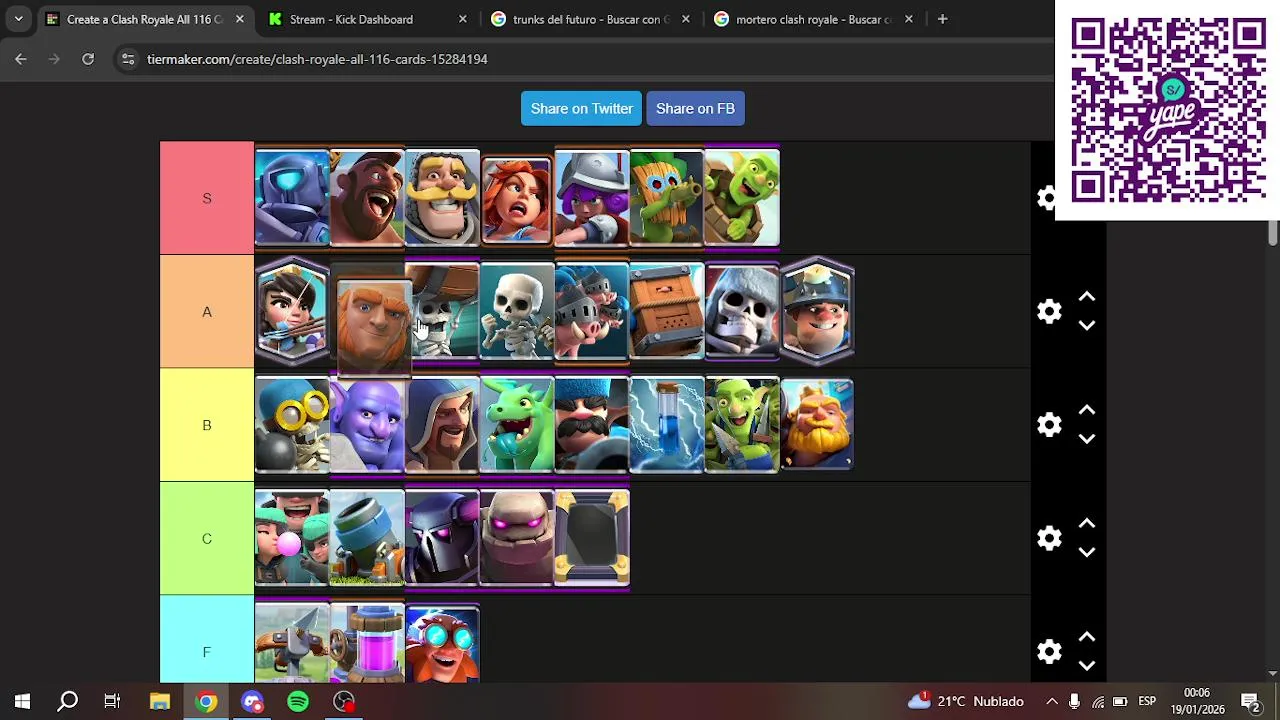Open a new browser tab
The height and width of the screenshot is (720, 1280).
point(942,19)
